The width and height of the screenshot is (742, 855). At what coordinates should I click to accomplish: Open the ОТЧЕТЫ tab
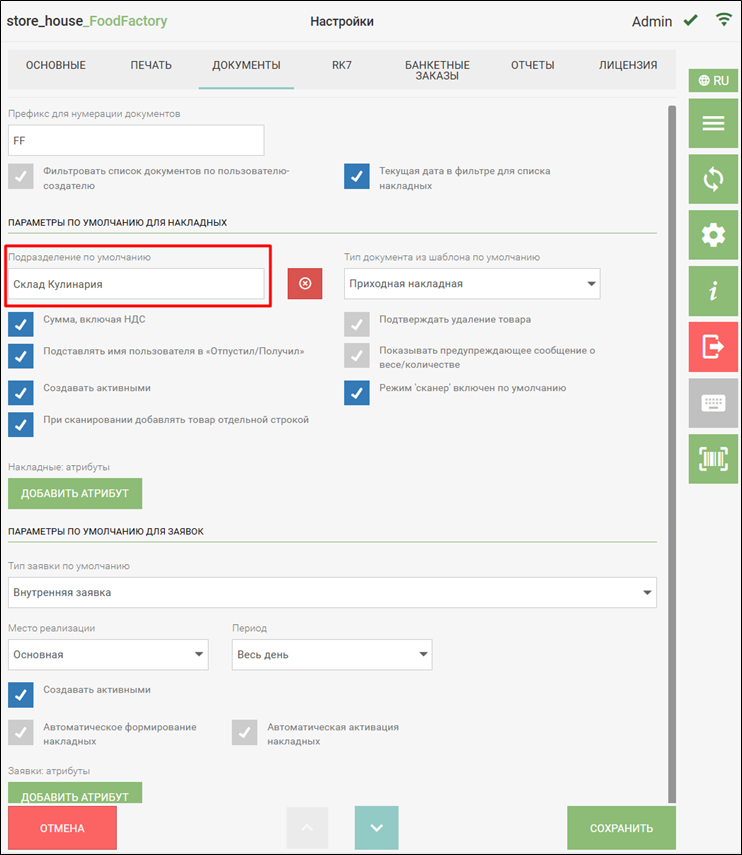(x=532, y=66)
